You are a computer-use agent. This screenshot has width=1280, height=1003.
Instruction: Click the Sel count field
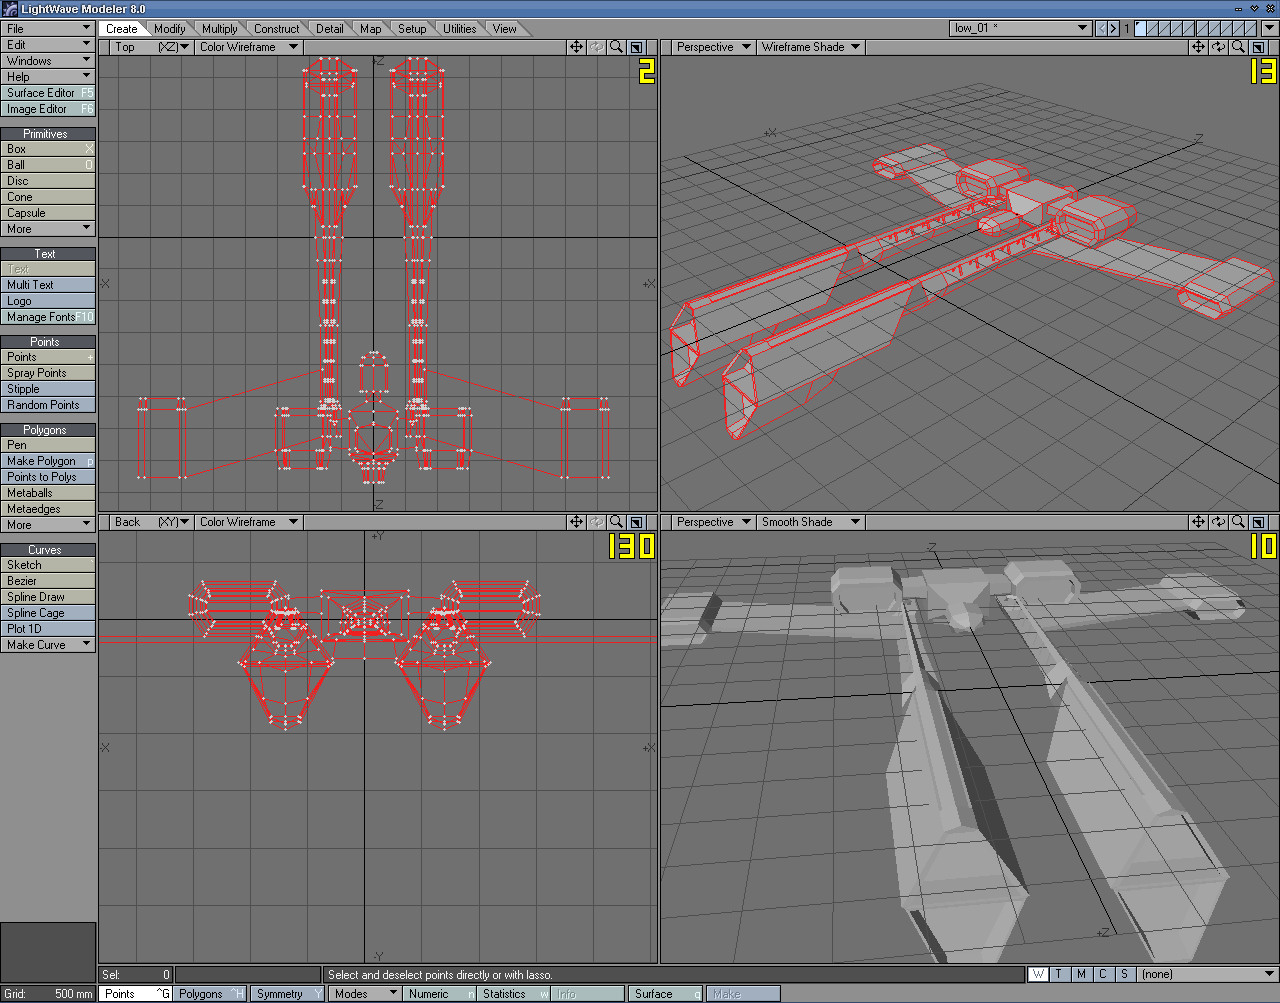click(136, 974)
